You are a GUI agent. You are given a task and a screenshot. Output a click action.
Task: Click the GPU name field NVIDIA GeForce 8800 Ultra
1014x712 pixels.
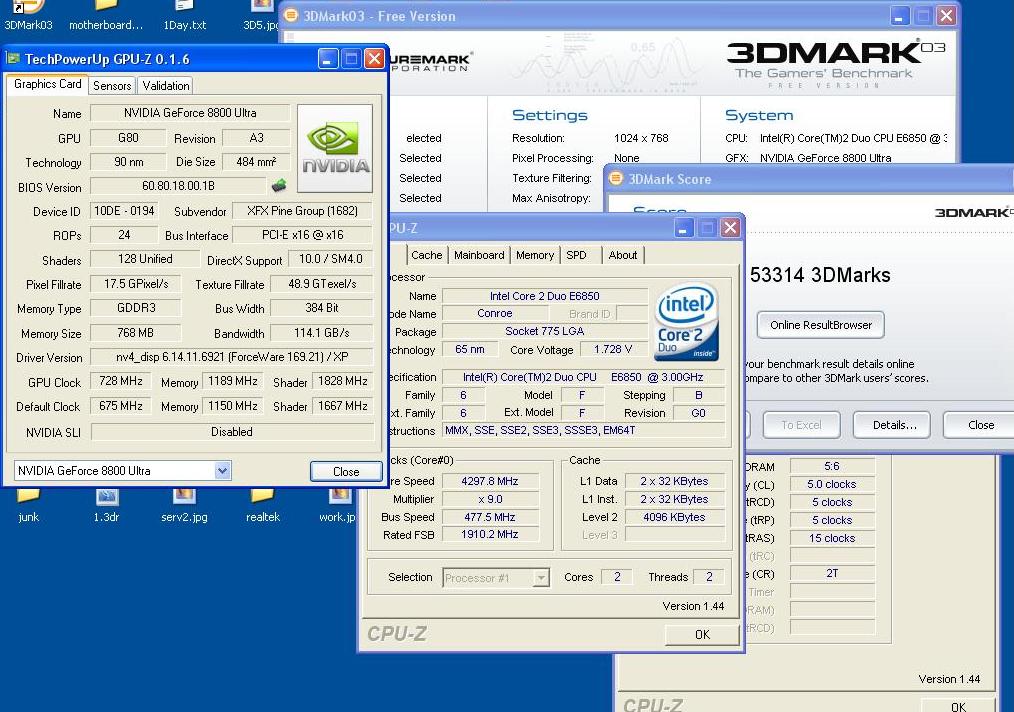click(190, 113)
